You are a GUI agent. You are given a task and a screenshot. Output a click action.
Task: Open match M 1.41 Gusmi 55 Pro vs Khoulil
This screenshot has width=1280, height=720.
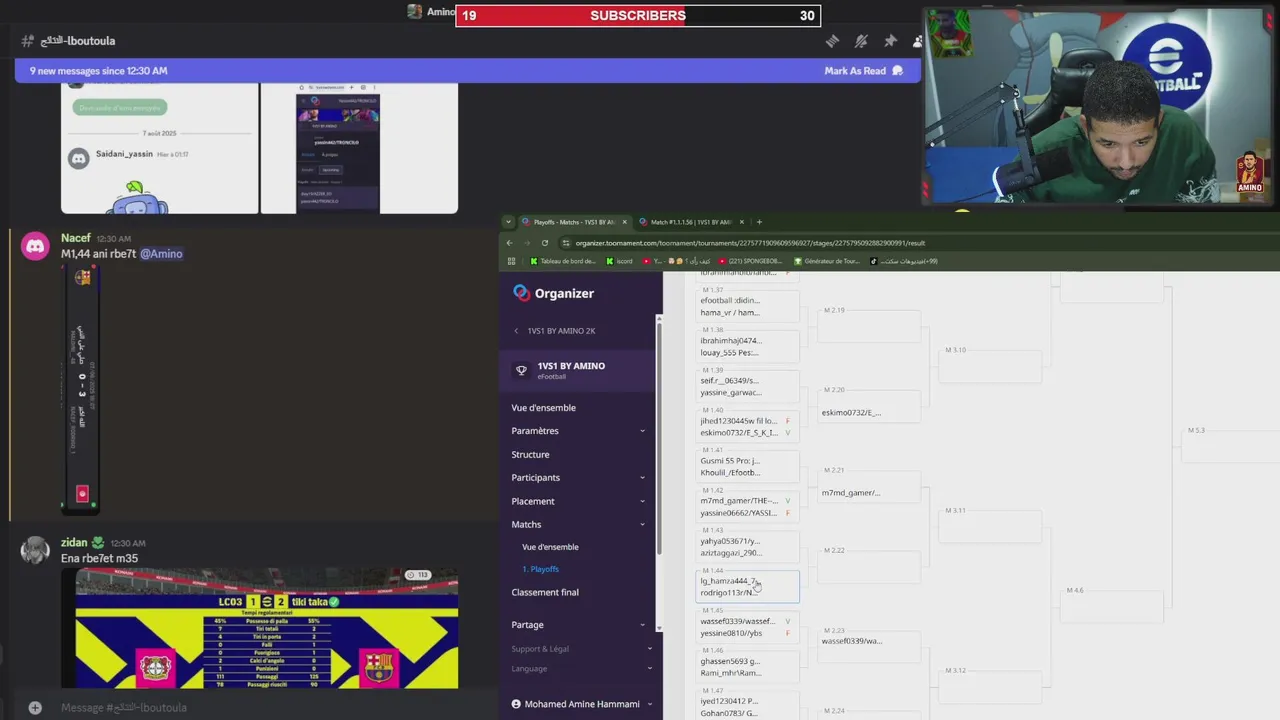pos(747,466)
